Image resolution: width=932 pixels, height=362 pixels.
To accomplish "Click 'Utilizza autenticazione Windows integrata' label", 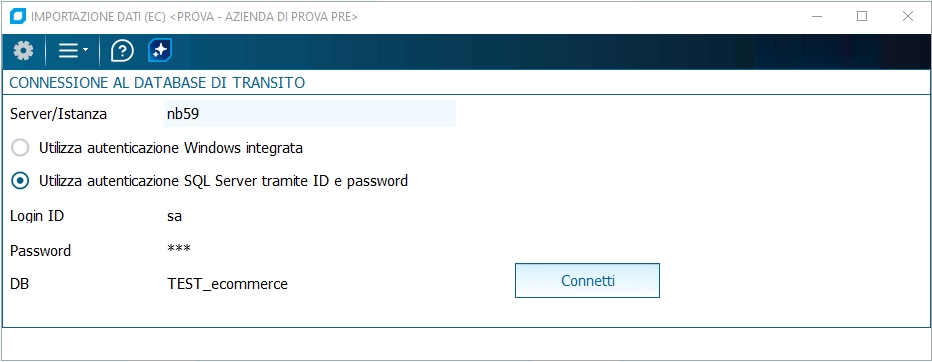I will 171,148.
